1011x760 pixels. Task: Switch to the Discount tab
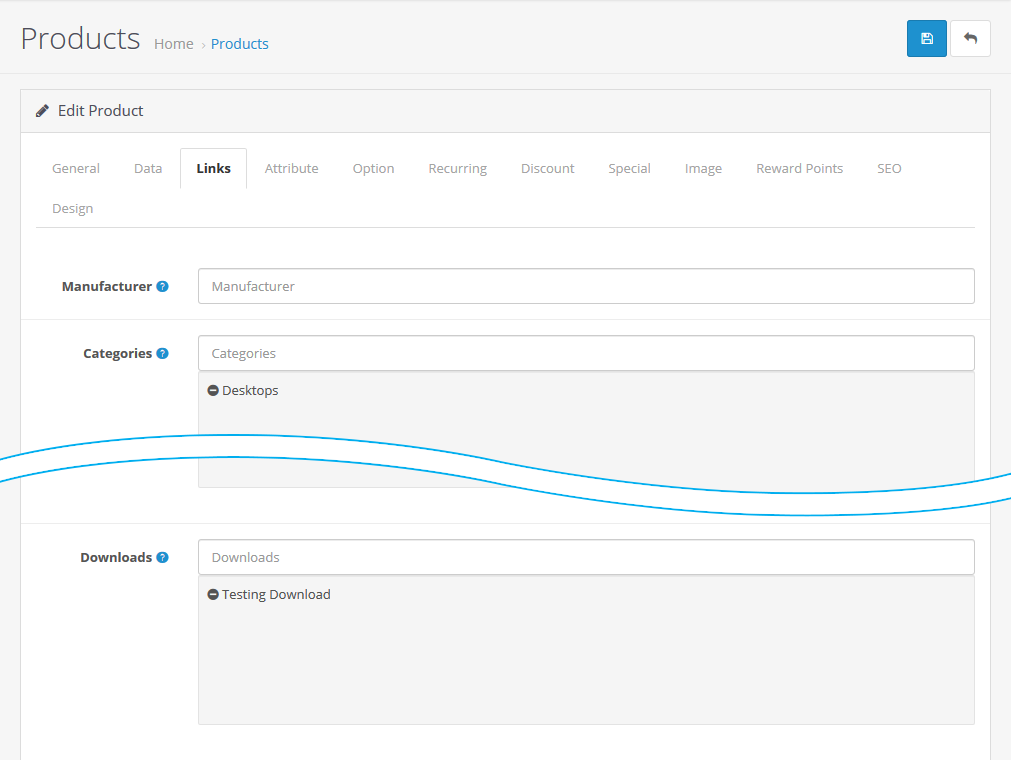[x=547, y=168]
